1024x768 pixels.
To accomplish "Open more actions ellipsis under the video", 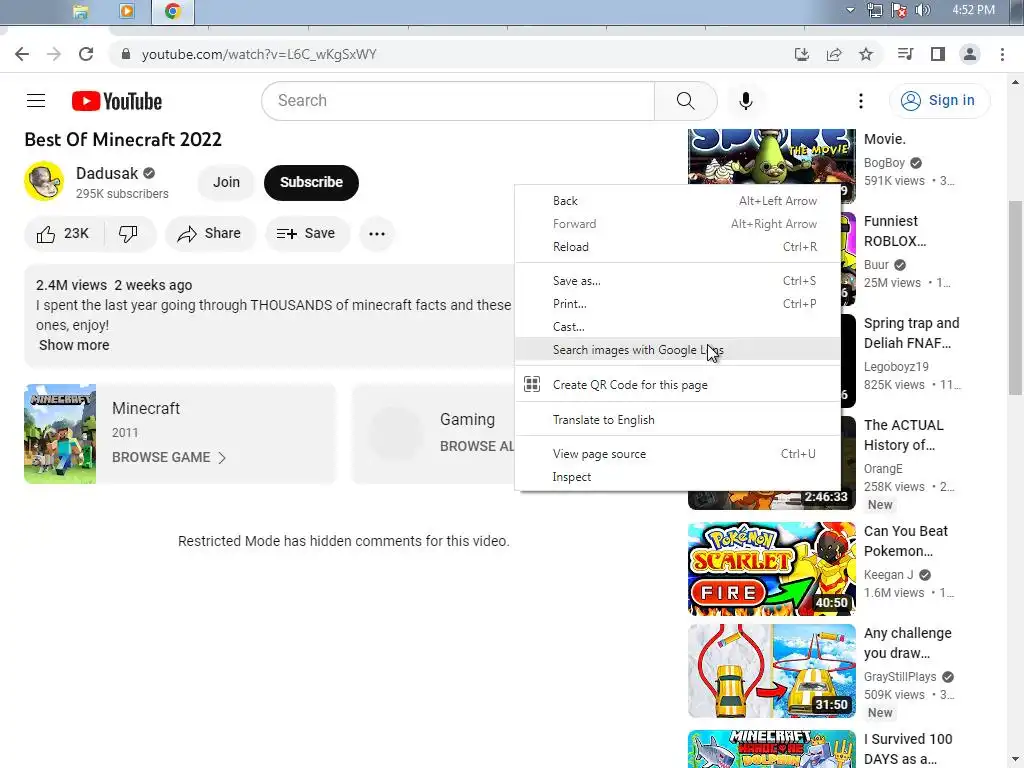I will (x=377, y=234).
